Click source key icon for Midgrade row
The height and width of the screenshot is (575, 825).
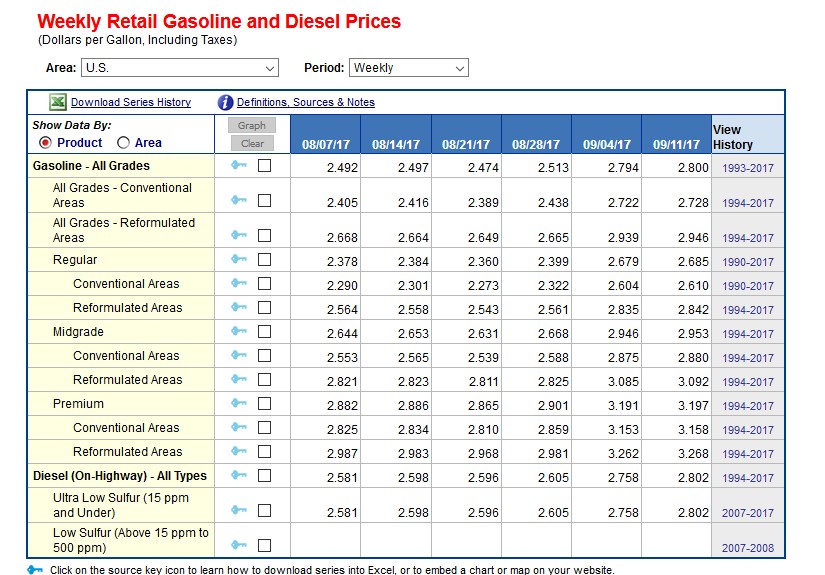[238, 332]
